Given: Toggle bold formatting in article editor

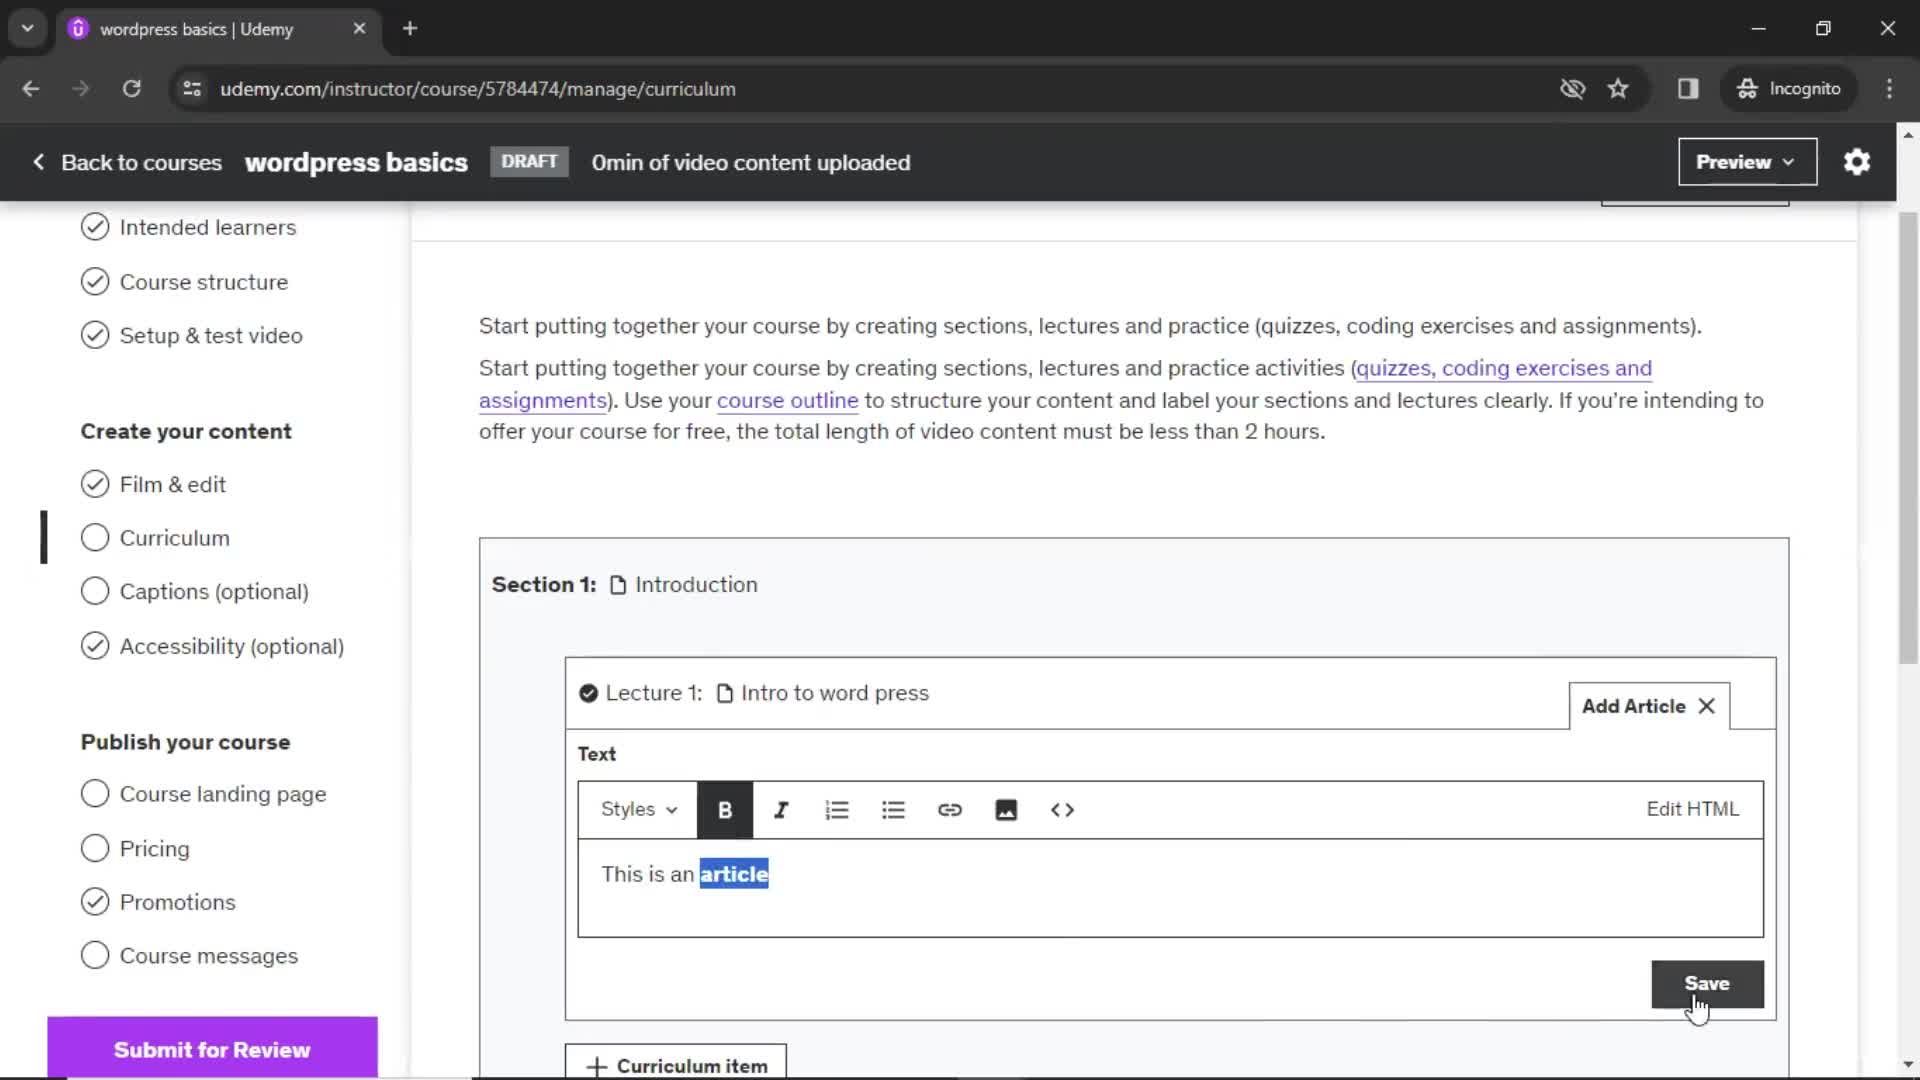Looking at the screenshot, I should [725, 810].
